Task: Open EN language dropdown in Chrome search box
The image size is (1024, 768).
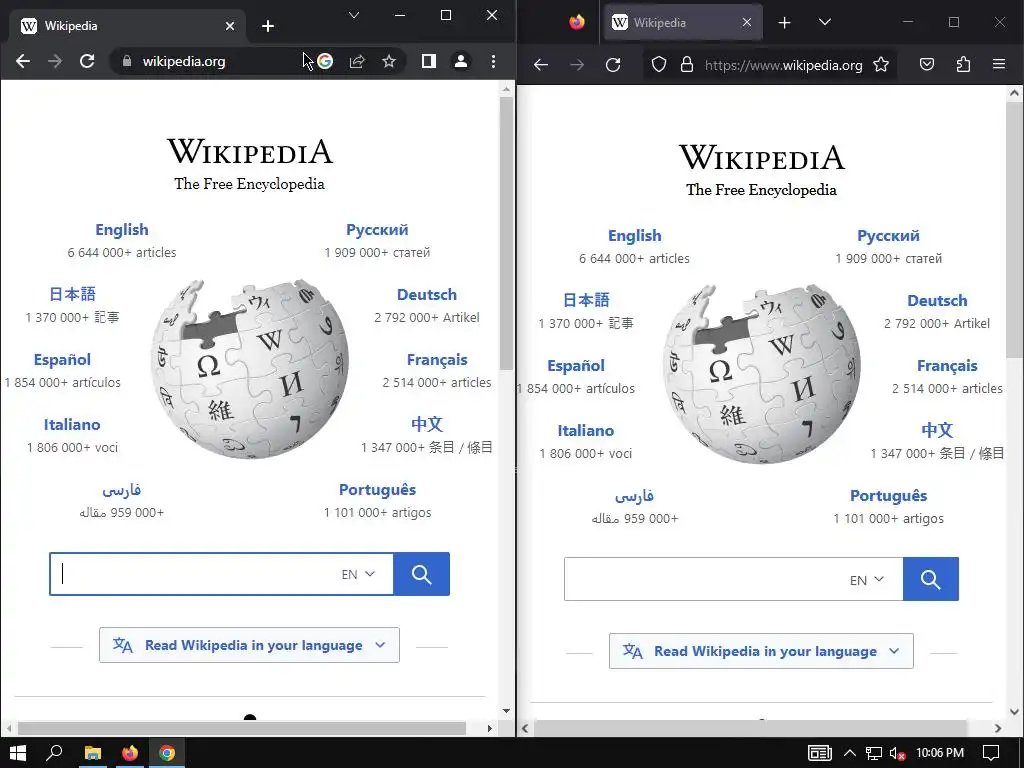Action: coord(359,574)
